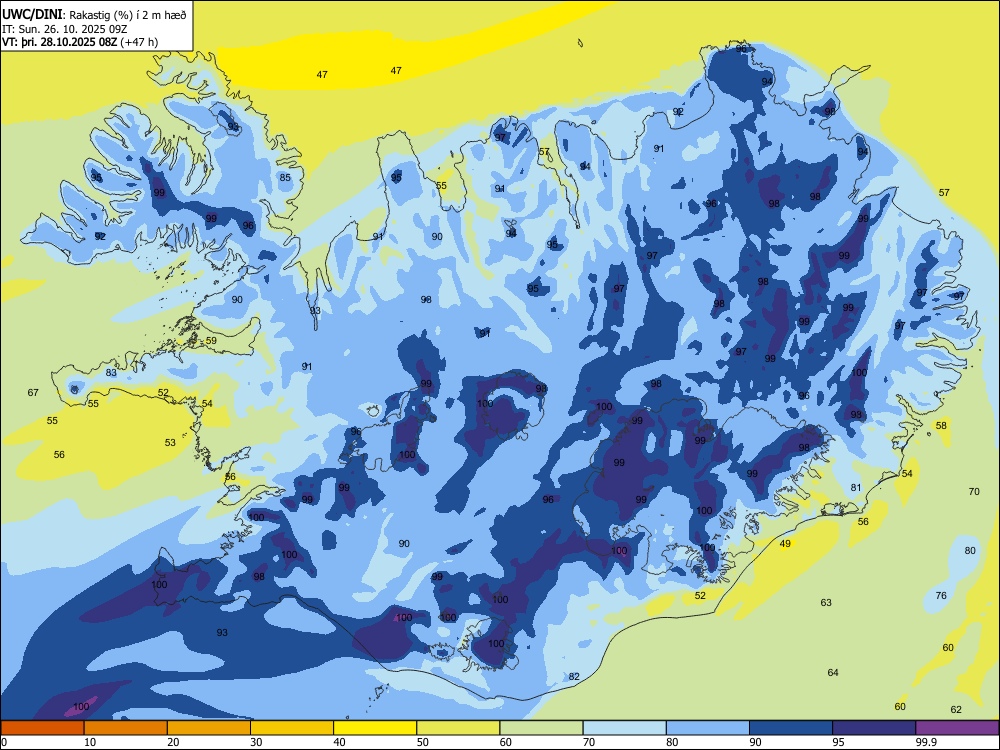
Task: Click the humidity value '59' on the map
Action: coord(211,341)
